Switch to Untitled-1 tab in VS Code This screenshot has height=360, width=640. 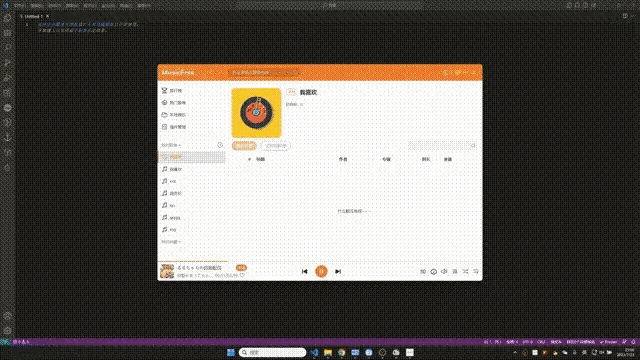pyautogui.click(x=34, y=16)
